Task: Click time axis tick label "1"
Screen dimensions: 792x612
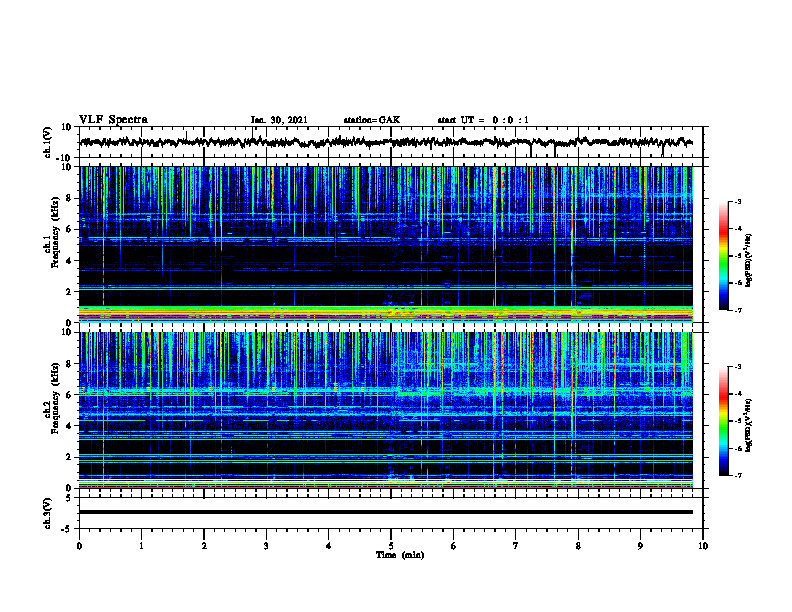Action: [x=141, y=546]
